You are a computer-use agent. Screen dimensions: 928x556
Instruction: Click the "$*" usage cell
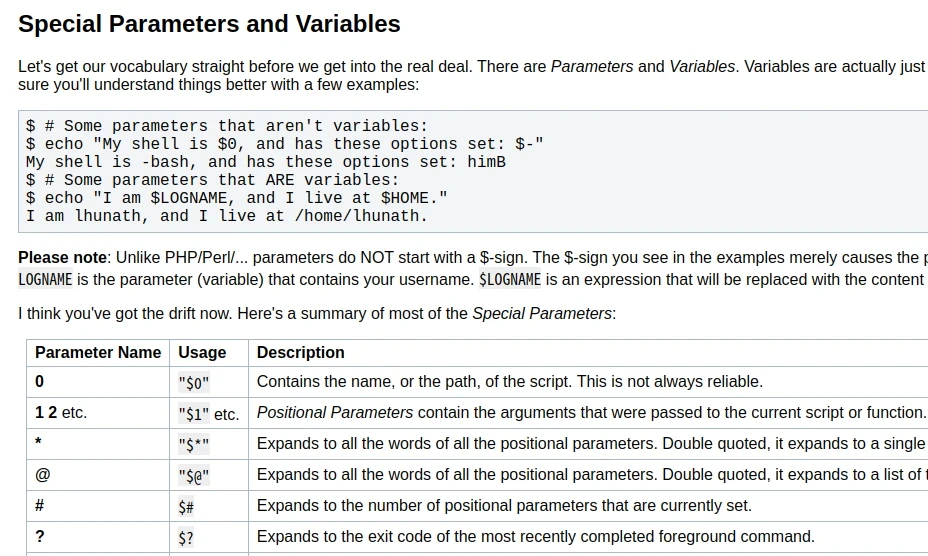tap(194, 445)
